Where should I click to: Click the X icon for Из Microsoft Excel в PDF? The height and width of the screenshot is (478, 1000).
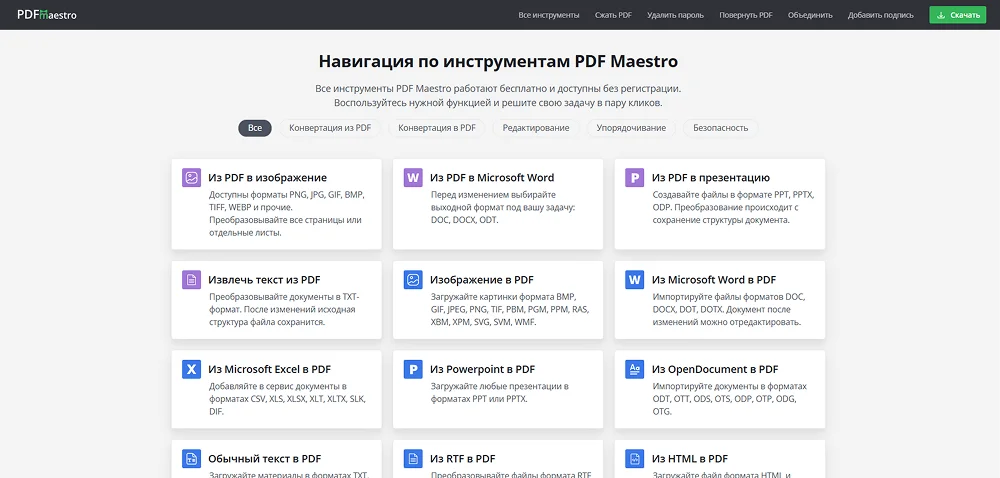pyautogui.click(x=191, y=370)
